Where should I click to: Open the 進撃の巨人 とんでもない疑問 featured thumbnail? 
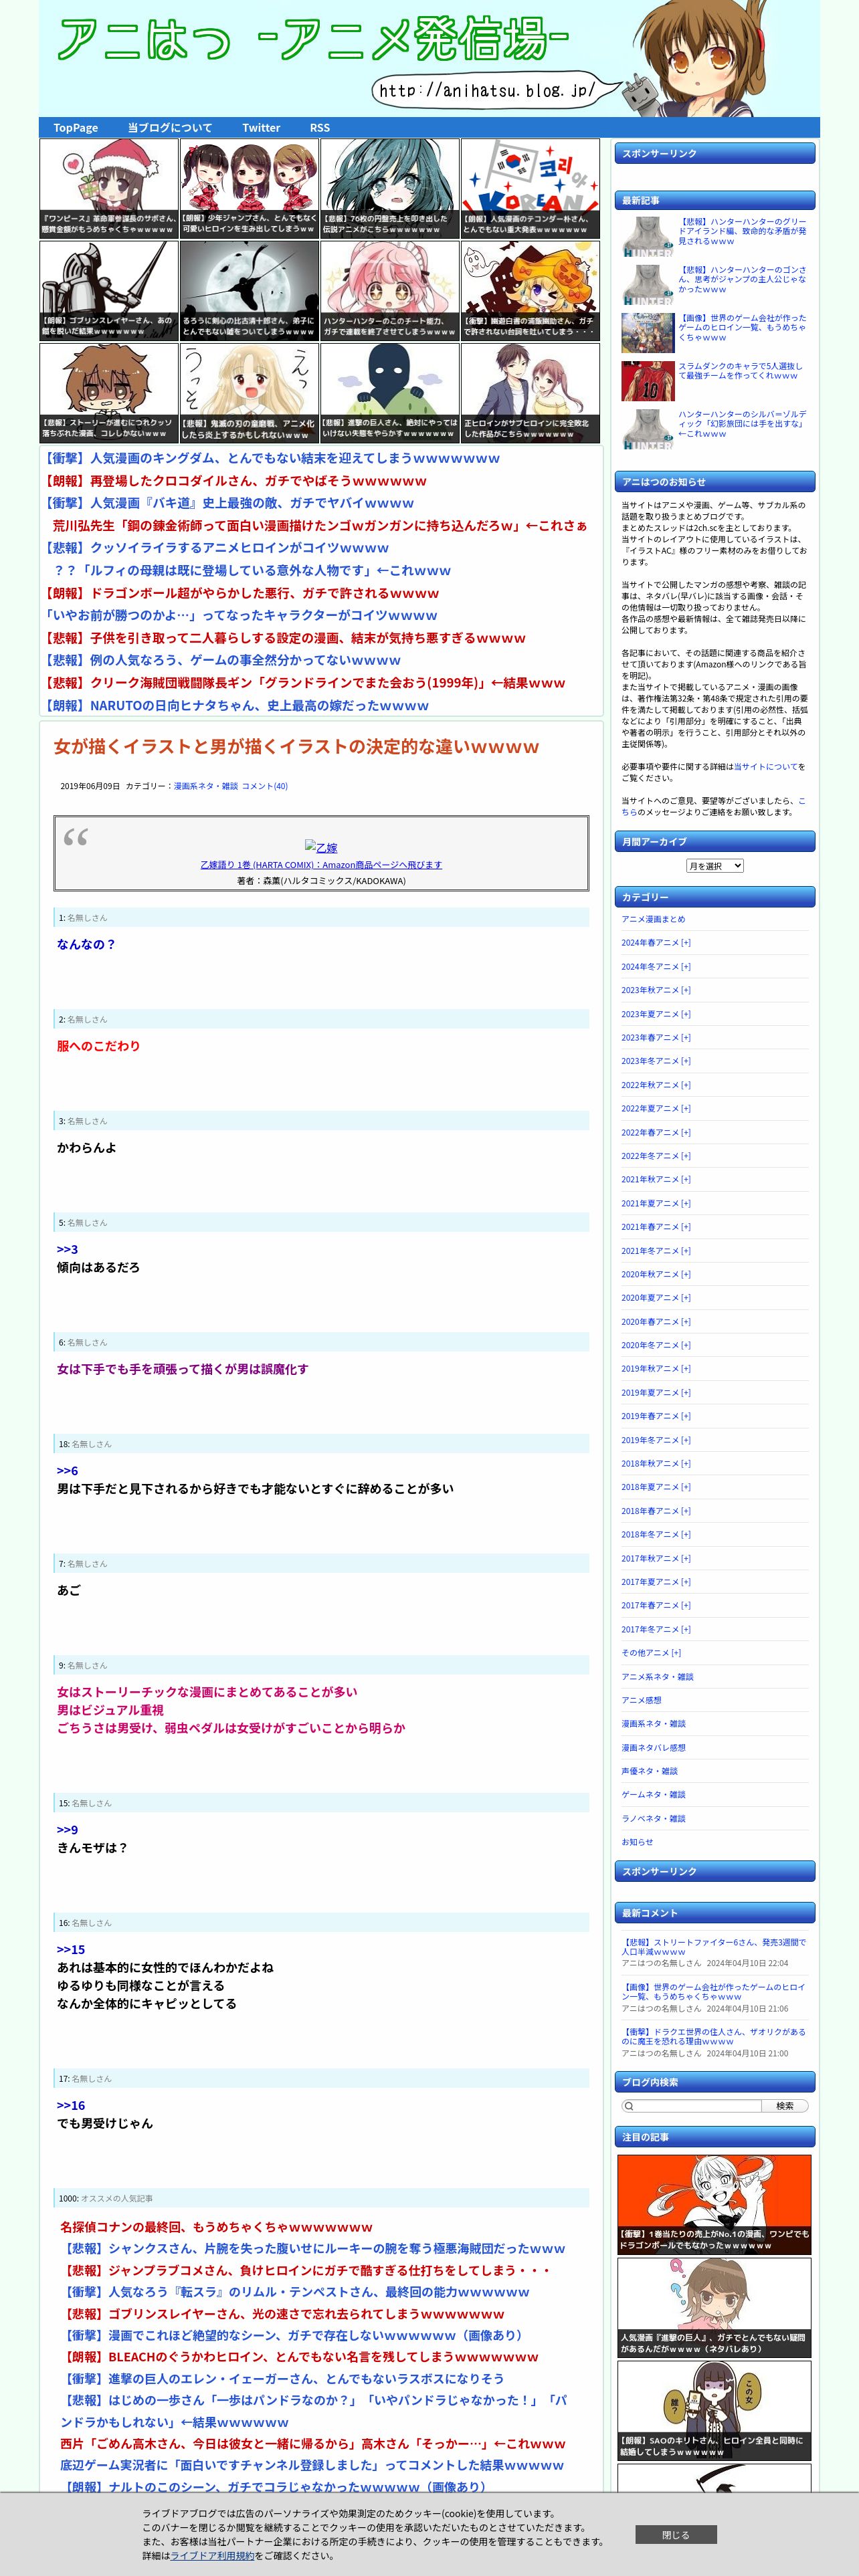point(714,2307)
